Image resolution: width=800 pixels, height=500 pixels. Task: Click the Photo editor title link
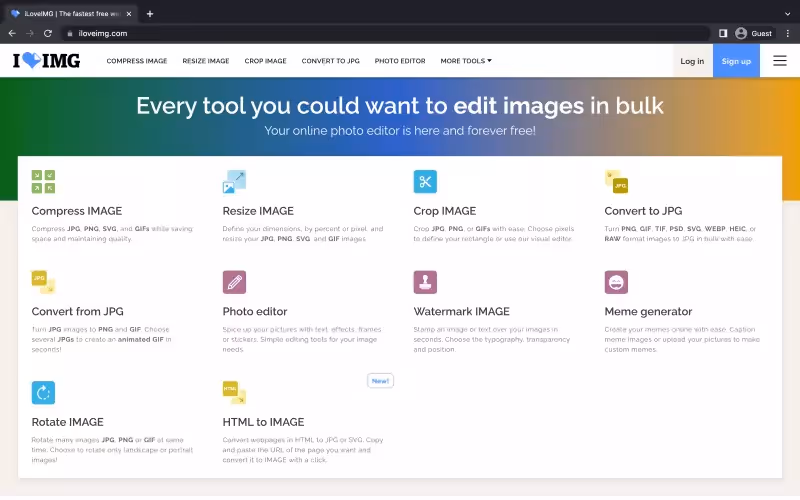pyautogui.click(x=255, y=311)
